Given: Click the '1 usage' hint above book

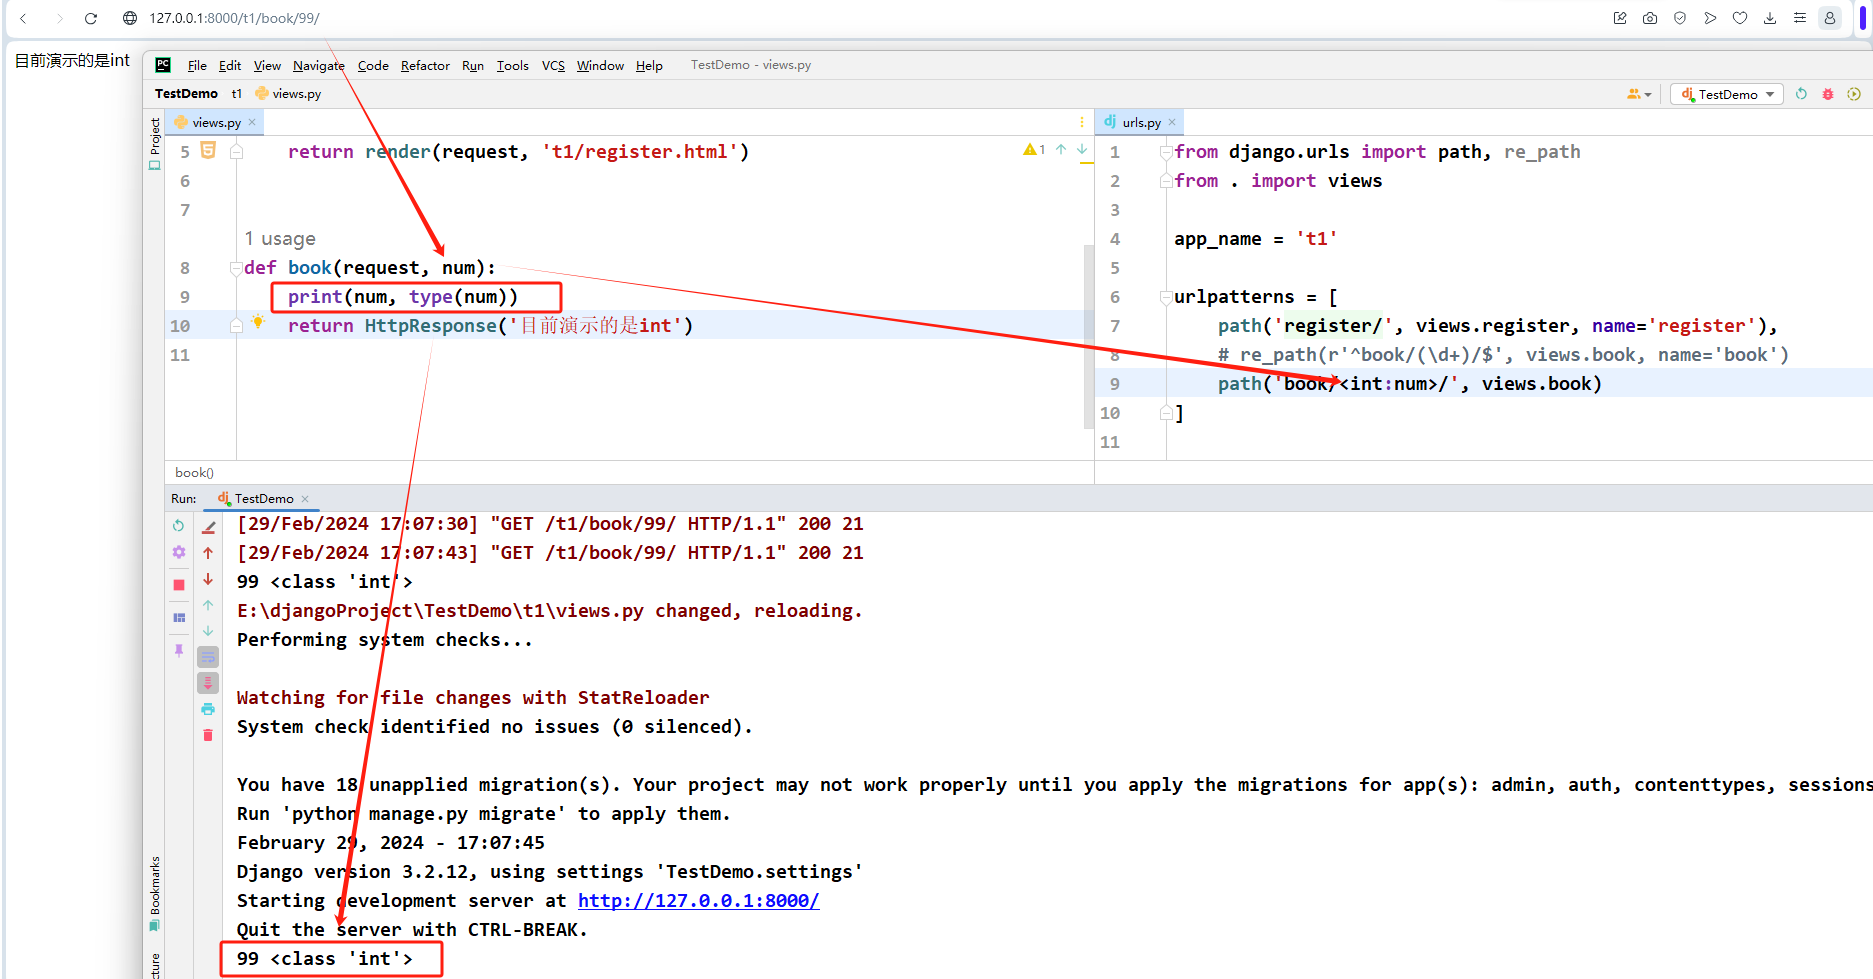Looking at the screenshot, I should tap(280, 239).
